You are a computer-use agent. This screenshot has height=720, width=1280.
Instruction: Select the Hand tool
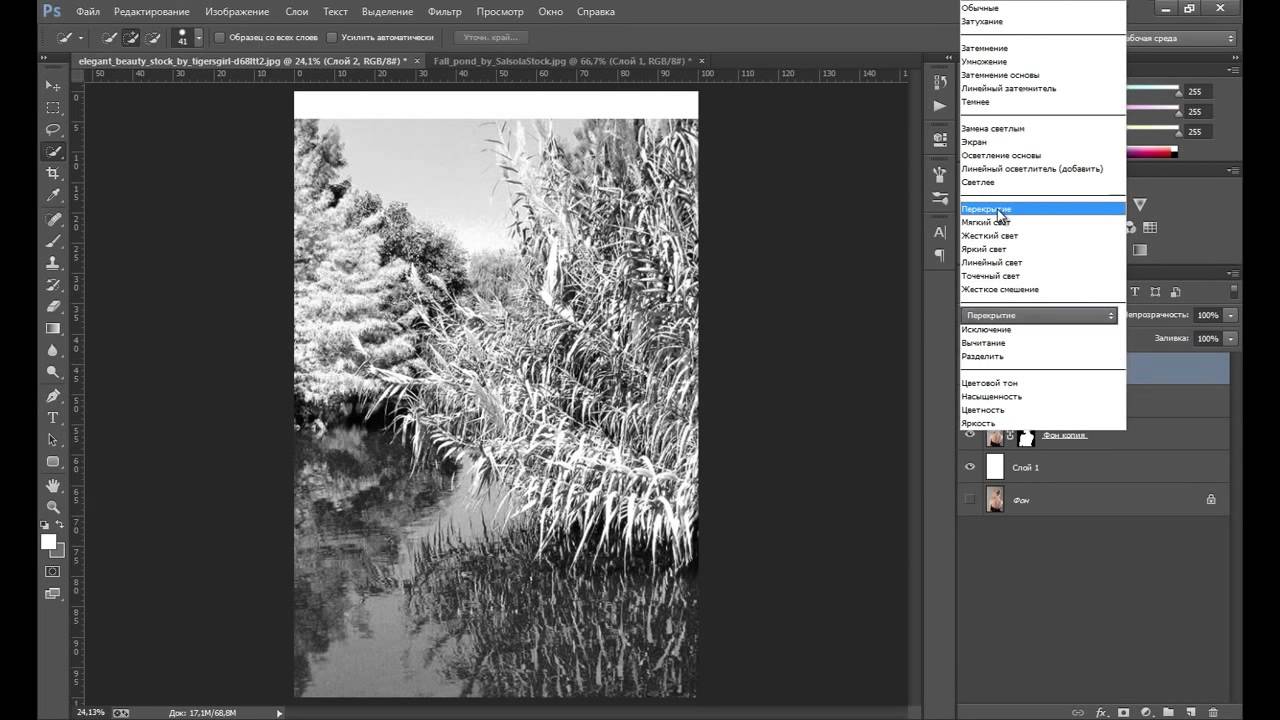(x=53, y=485)
